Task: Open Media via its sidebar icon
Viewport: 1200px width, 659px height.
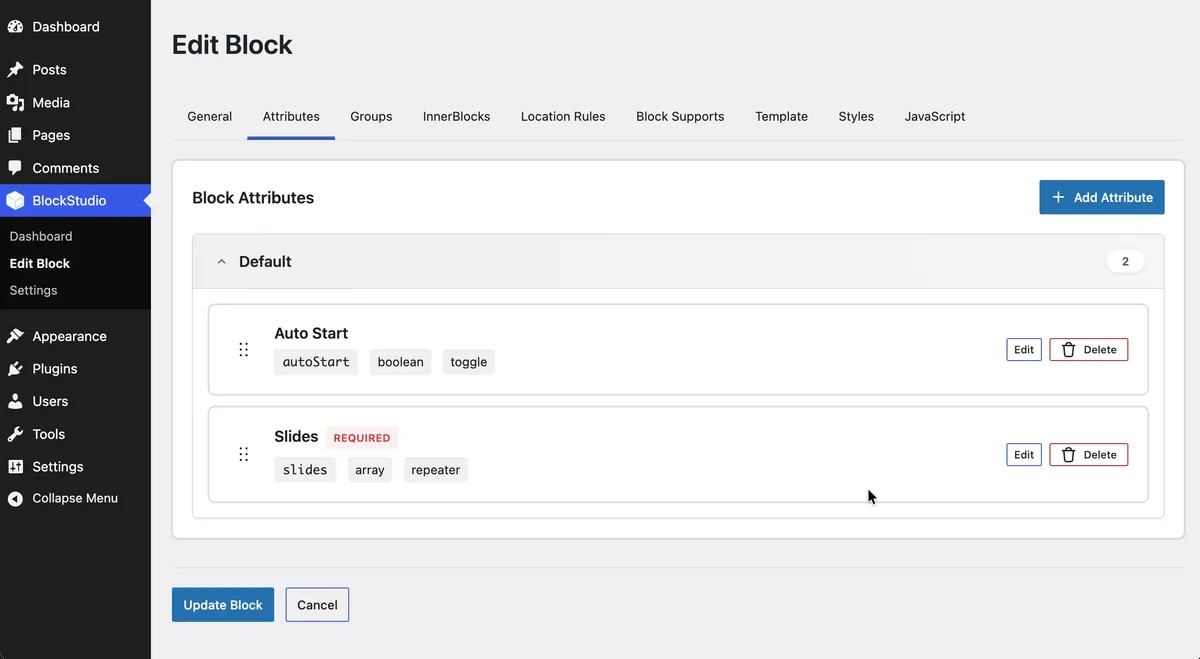Action: pos(15,102)
